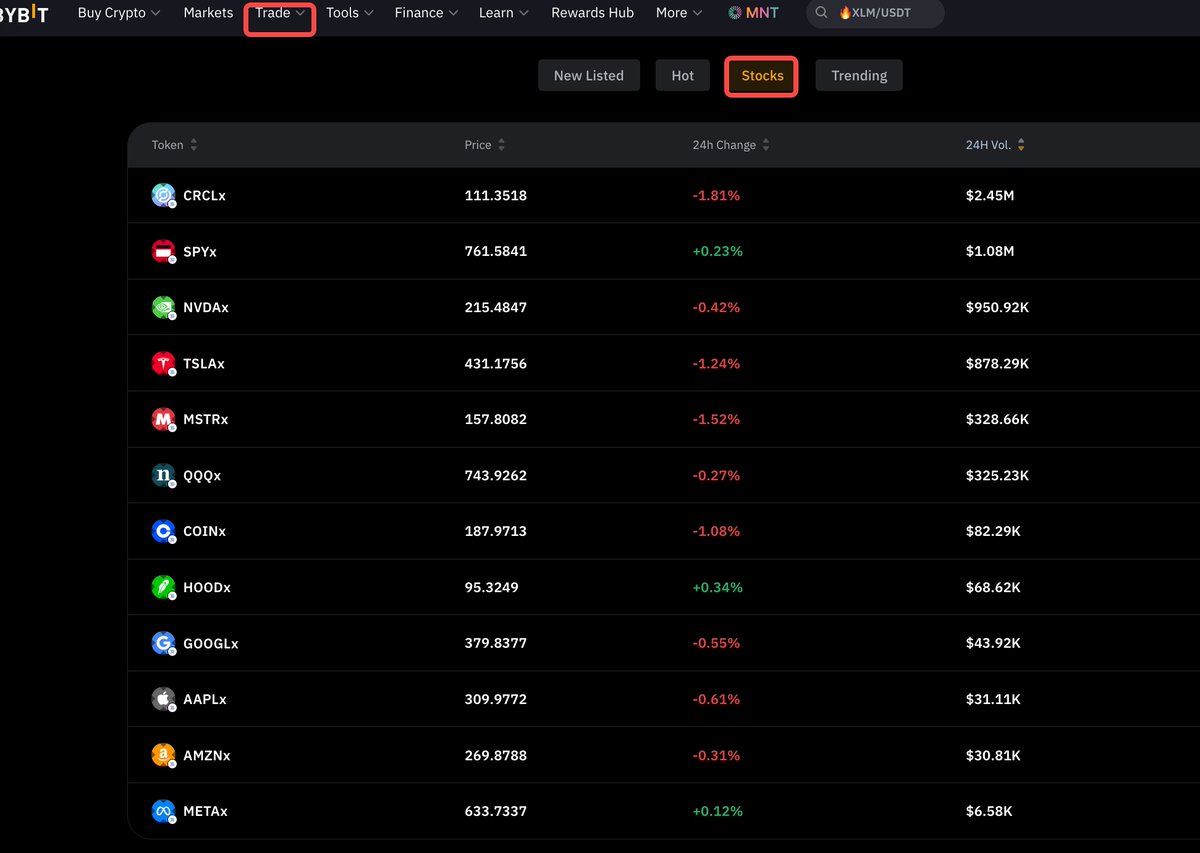Click the price 633.7337
Image resolution: width=1200 pixels, height=853 pixels.
click(496, 812)
